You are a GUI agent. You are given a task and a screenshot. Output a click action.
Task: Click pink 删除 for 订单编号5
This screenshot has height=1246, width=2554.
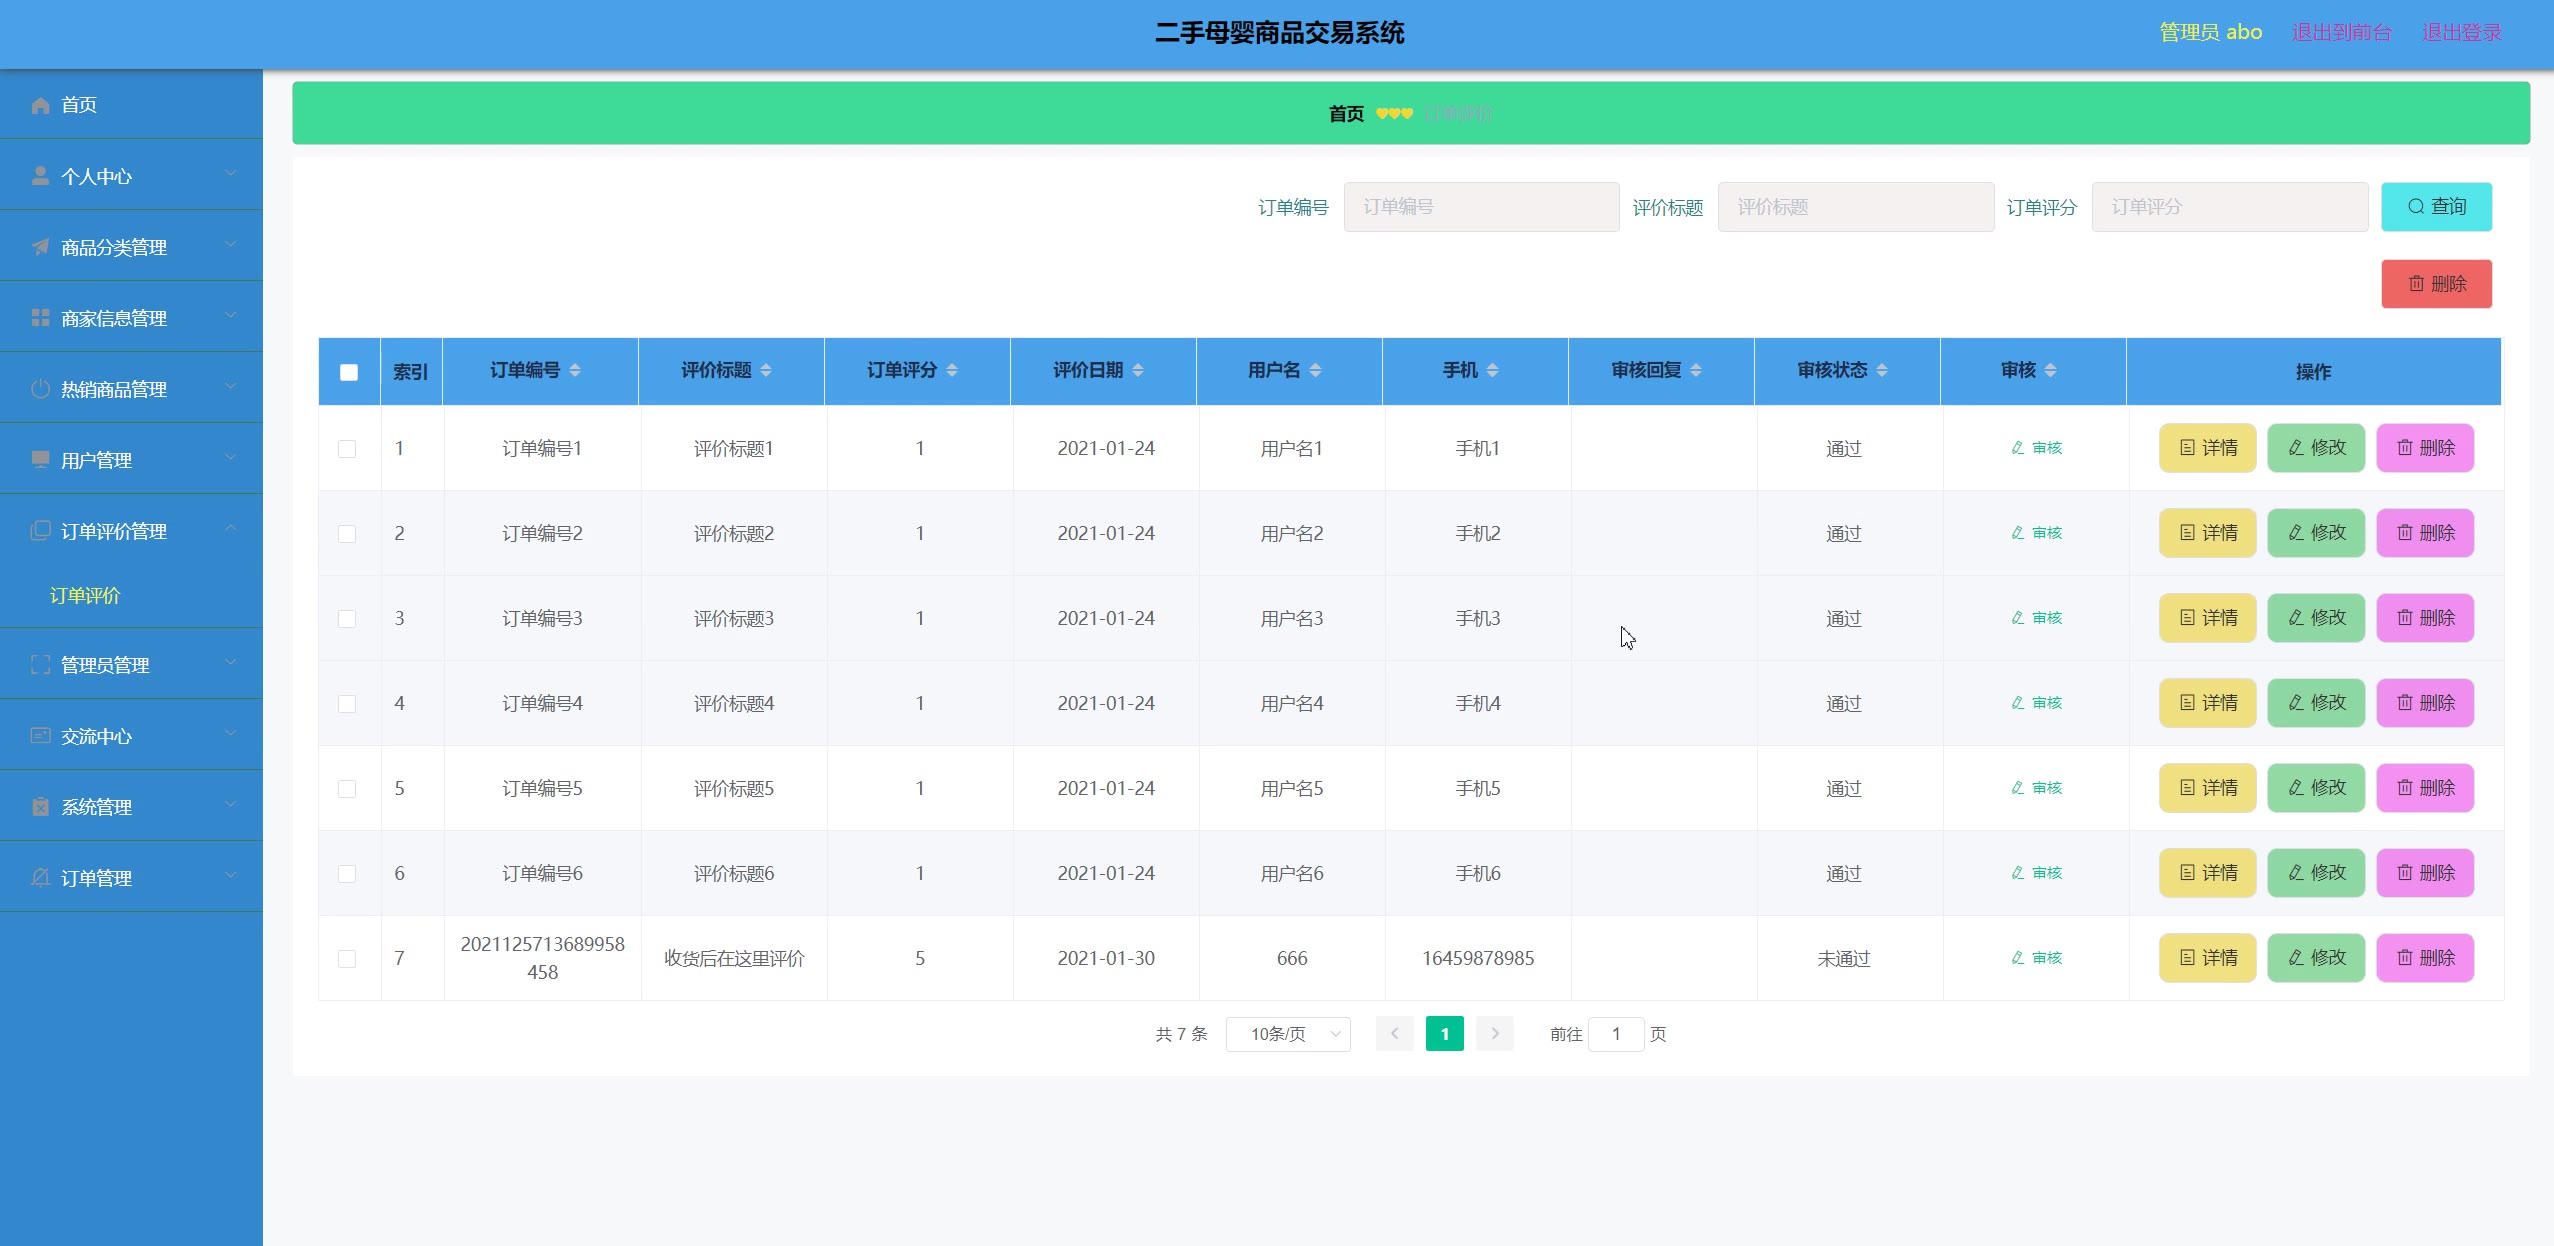click(2425, 788)
